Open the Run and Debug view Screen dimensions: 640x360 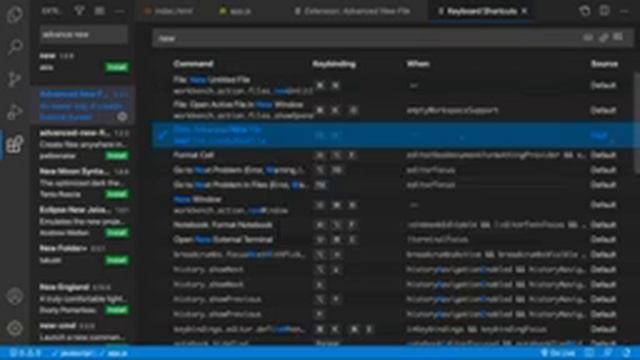click(15, 111)
